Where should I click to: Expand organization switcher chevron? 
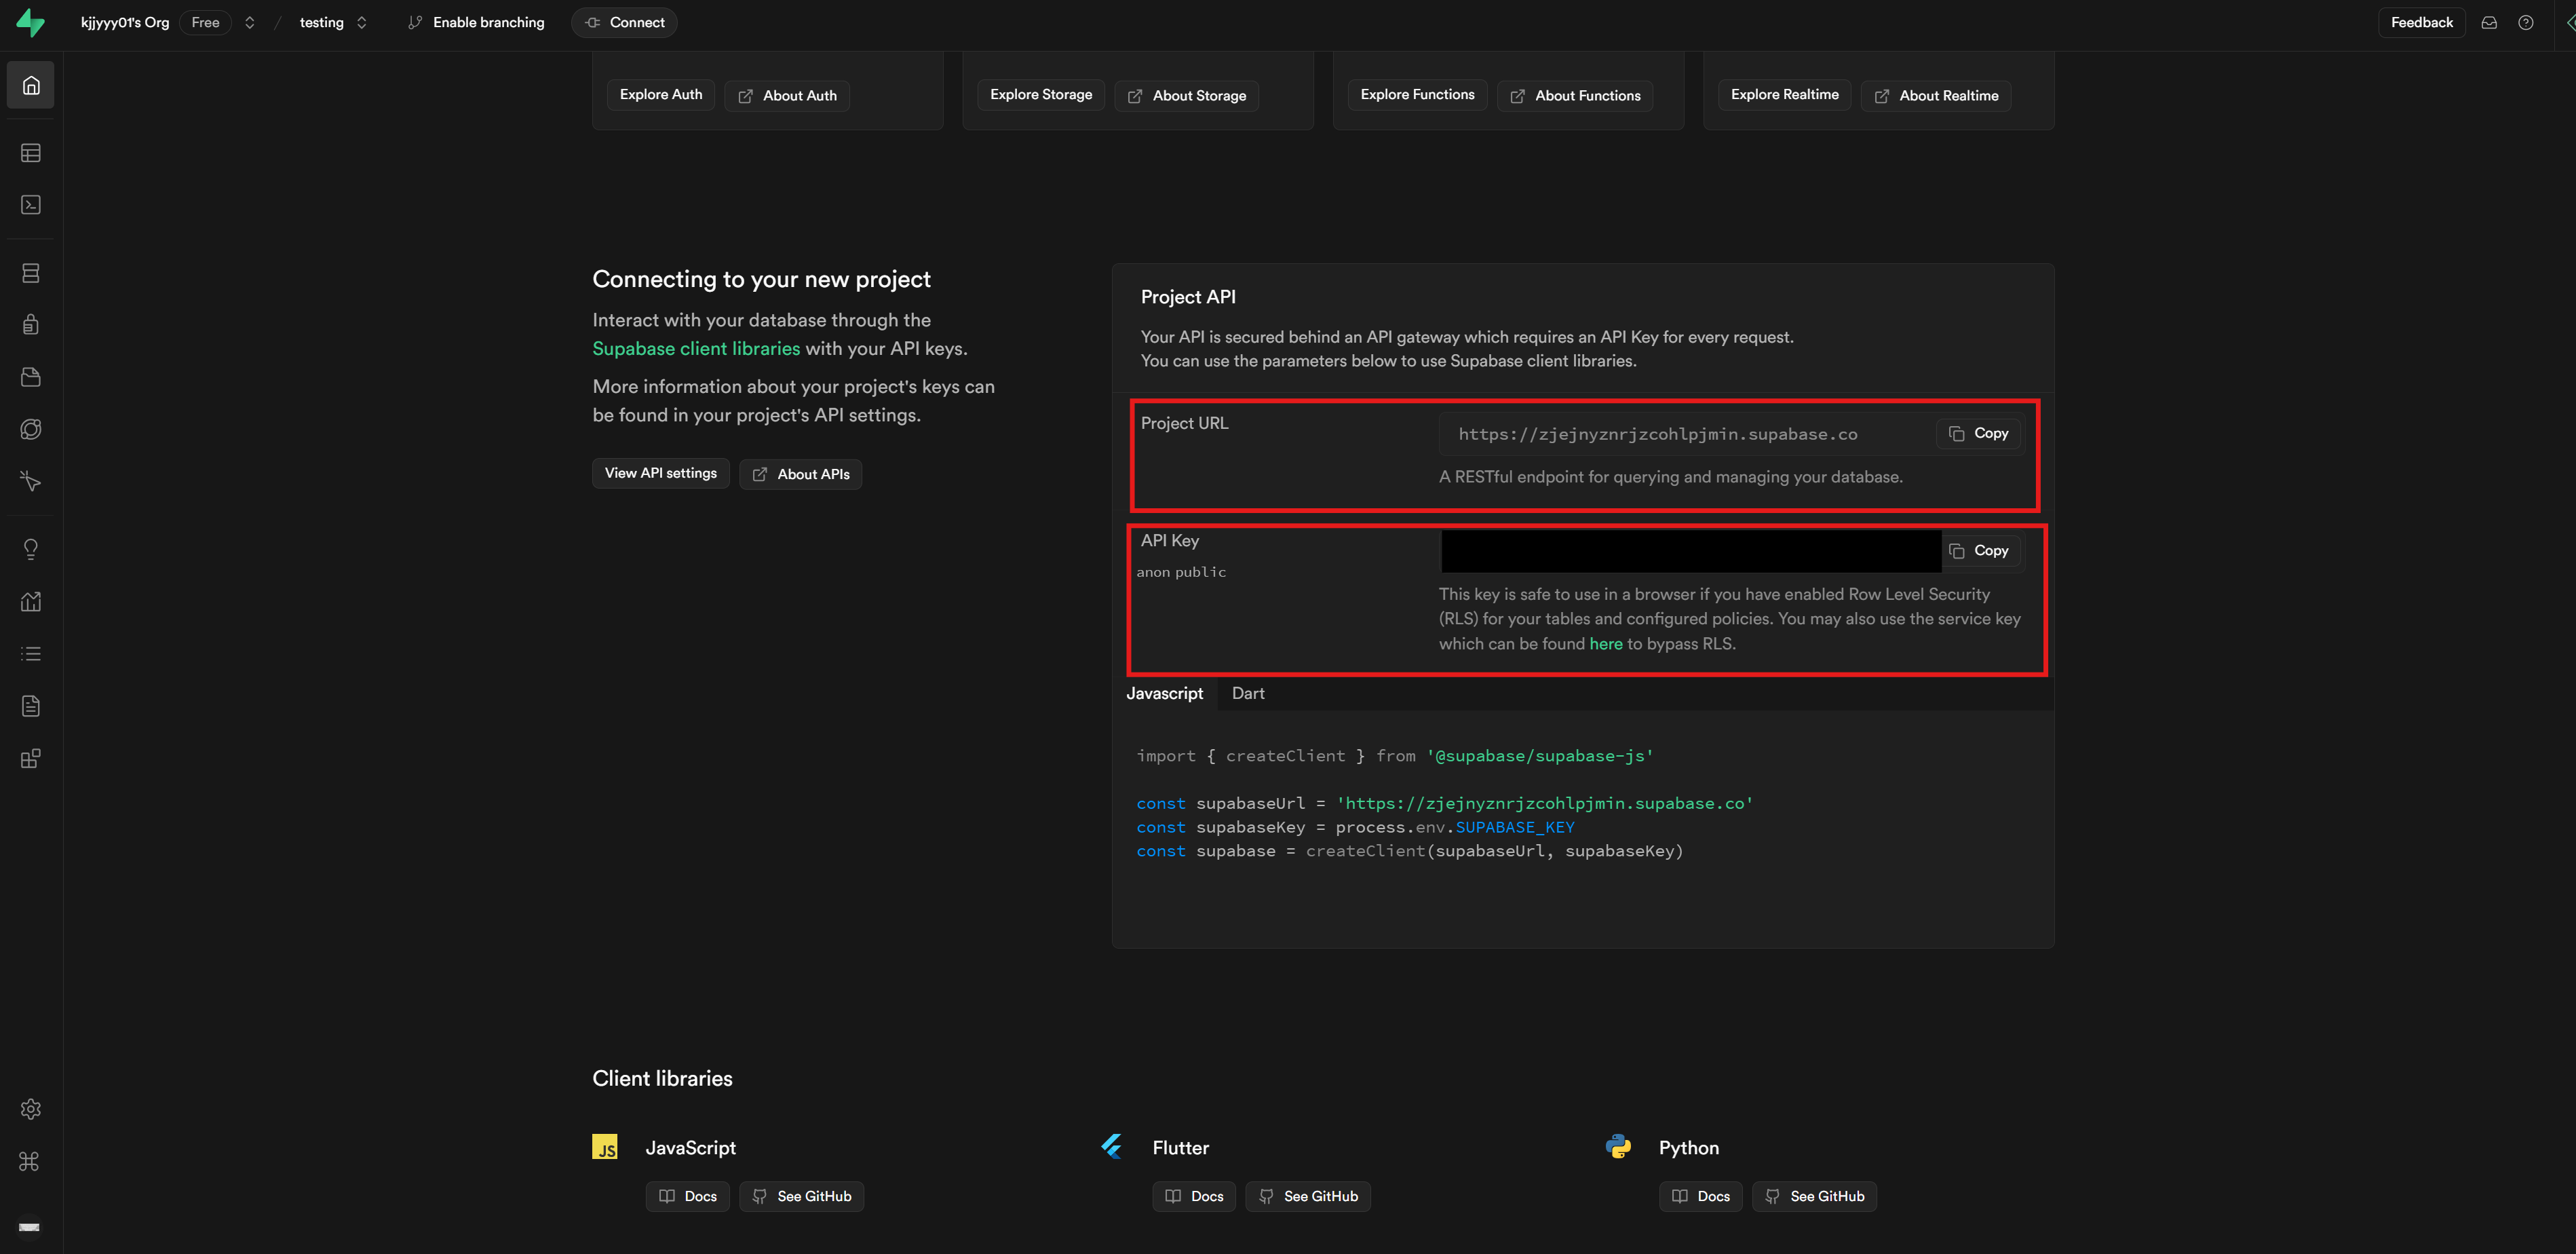(250, 22)
